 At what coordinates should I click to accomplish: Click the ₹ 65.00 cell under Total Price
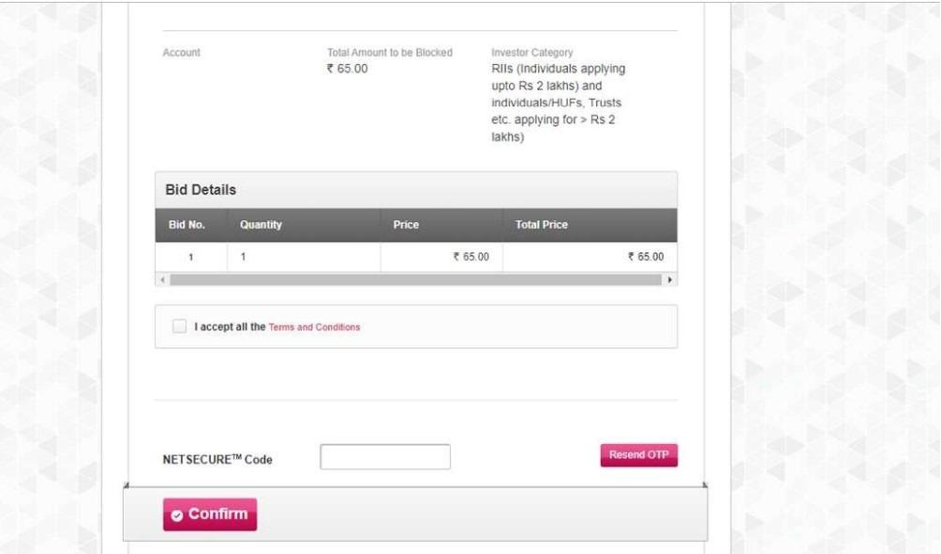coord(645,257)
